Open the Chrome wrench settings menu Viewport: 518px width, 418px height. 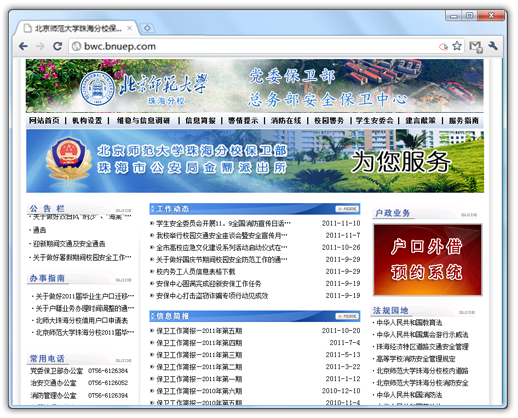point(493,46)
